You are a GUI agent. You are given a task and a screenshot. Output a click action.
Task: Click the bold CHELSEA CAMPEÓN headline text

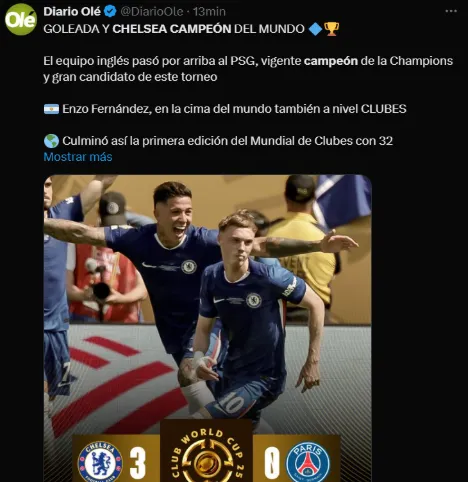[x=172, y=29]
